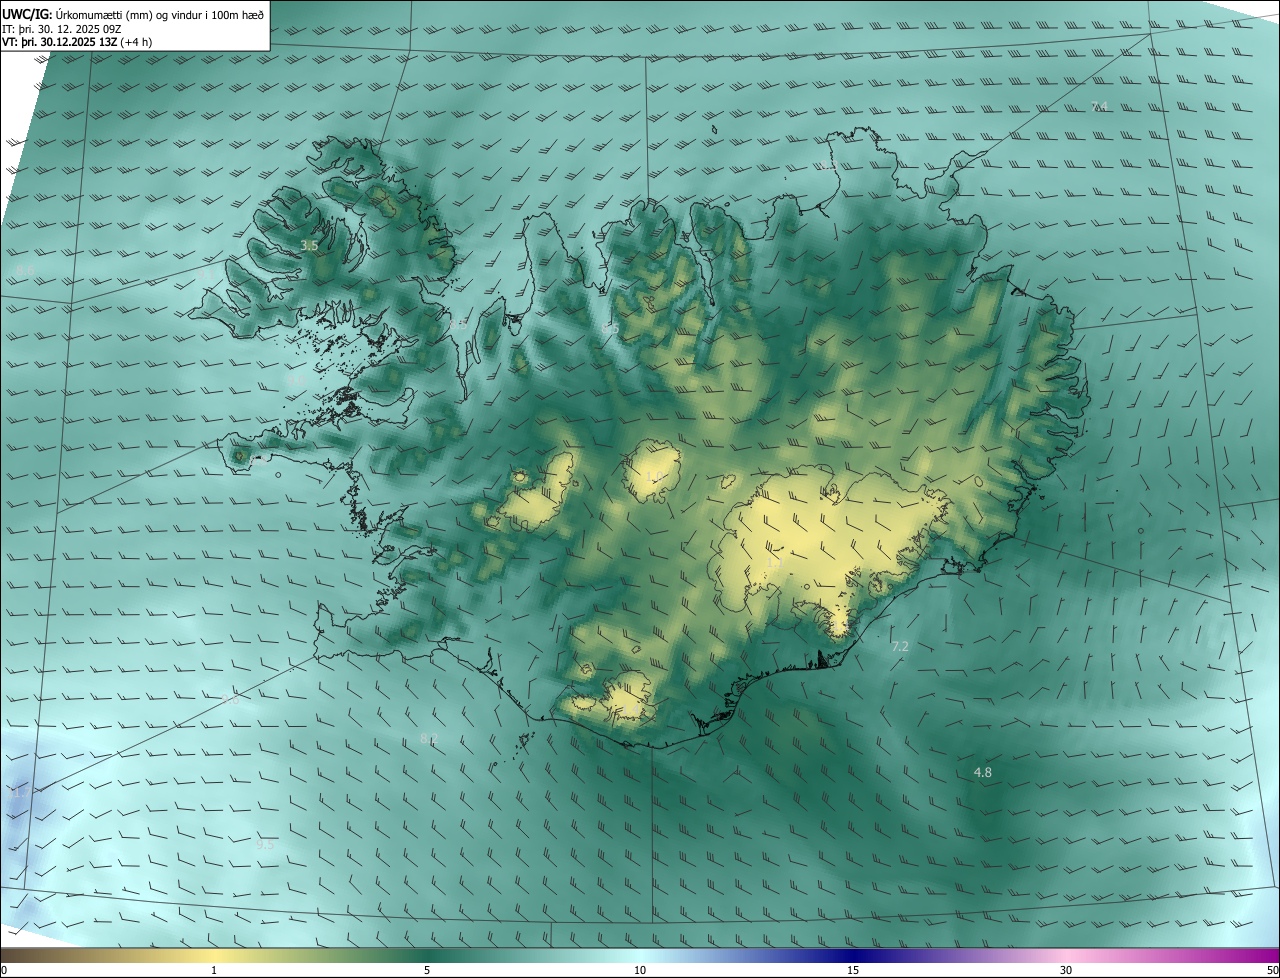Click the '8.6' value at the west edge
1280x978 pixels.
(x=25, y=271)
